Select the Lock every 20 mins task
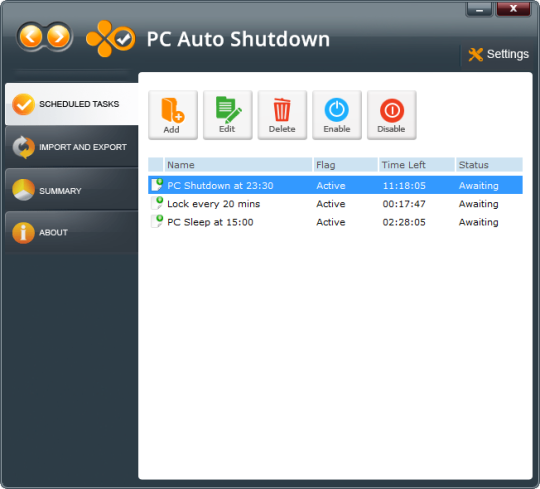540x489 pixels. pyautogui.click(x=335, y=204)
